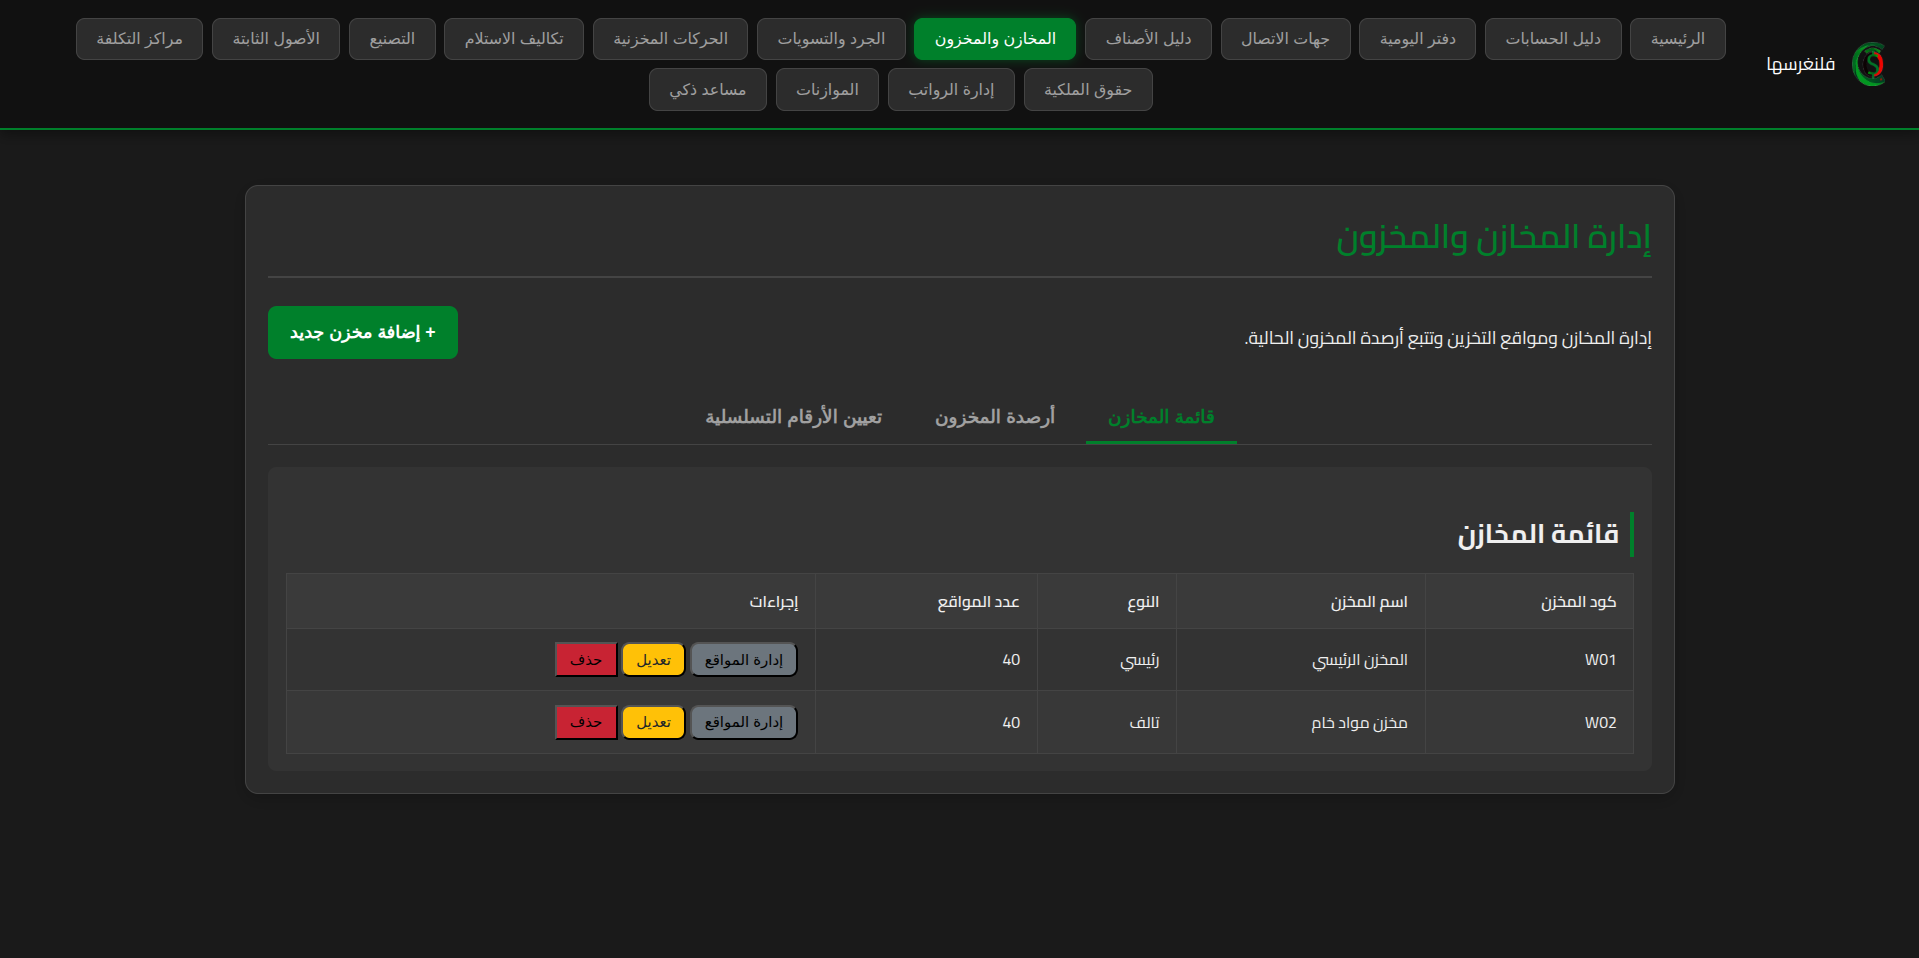Screen dimensions: 1919x958
Task: Open مراكز التكلفة cost centers
Action: click(139, 39)
